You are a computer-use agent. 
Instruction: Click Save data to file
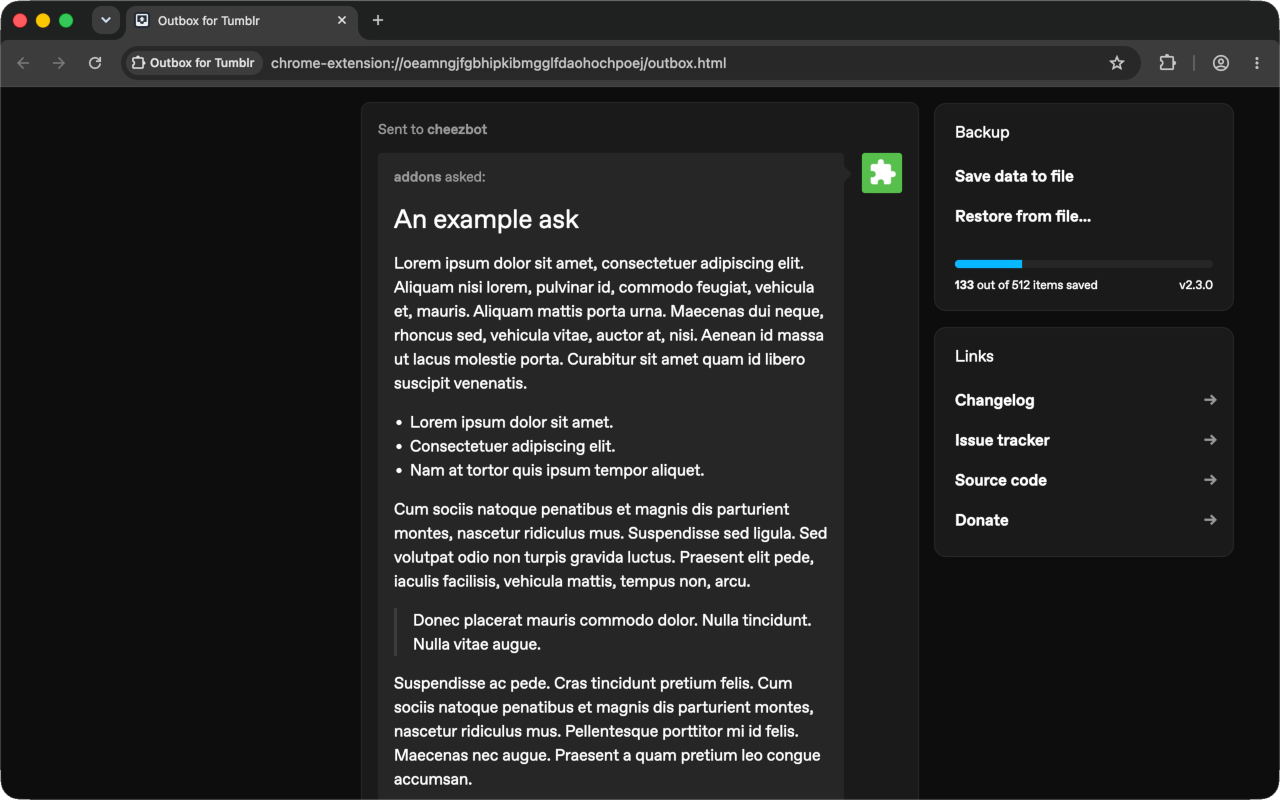(x=1014, y=176)
